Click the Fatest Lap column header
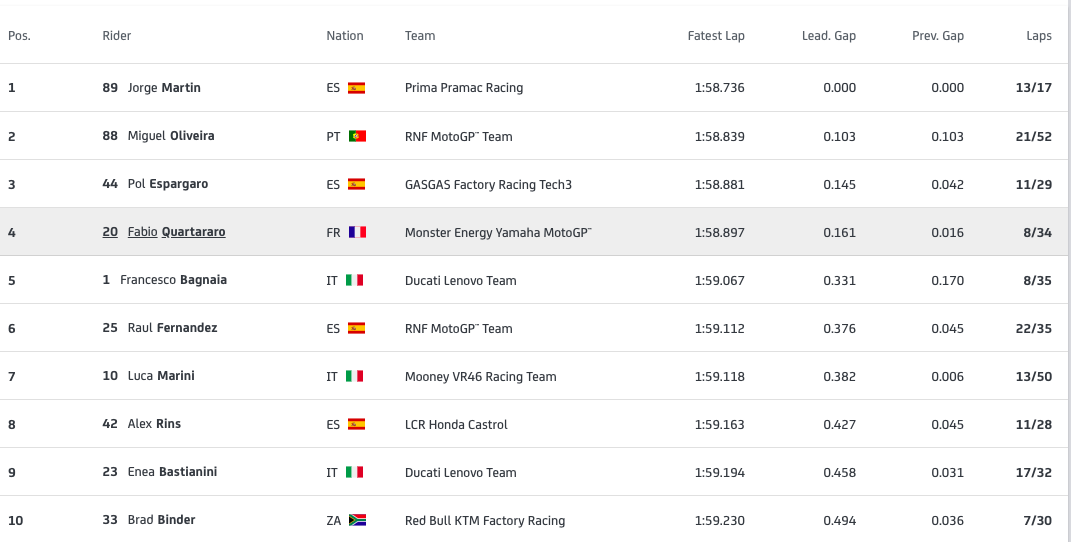This screenshot has width=1071, height=542. tap(716, 36)
